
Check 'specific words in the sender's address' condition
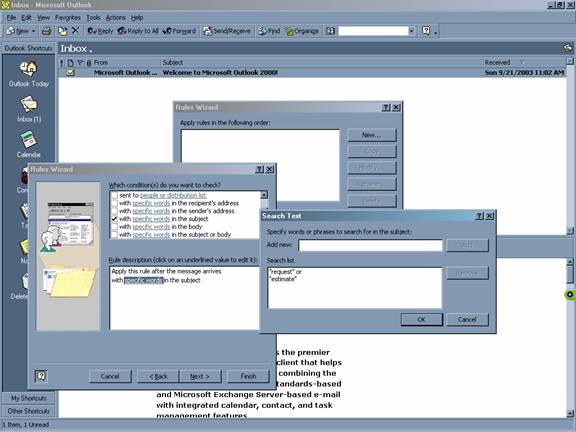coord(114,211)
